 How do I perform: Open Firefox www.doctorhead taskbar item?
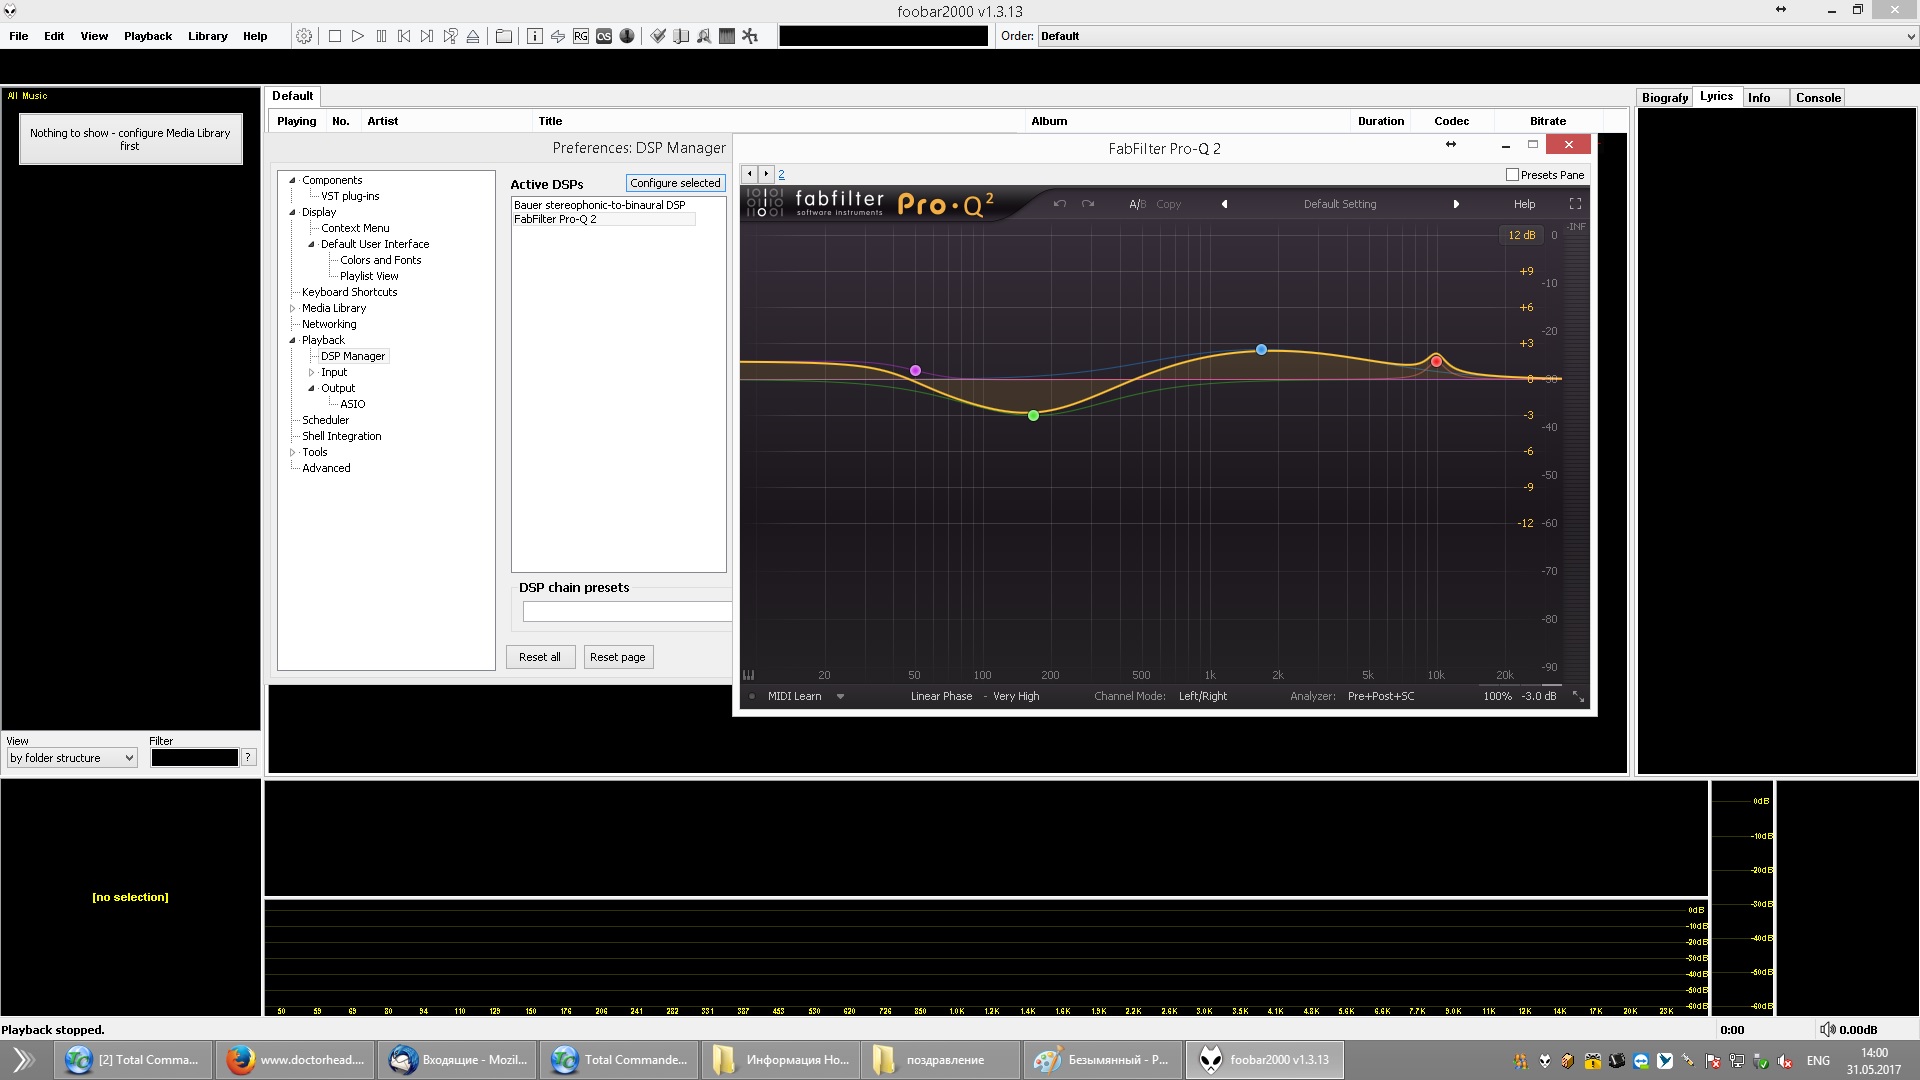click(x=295, y=1060)
